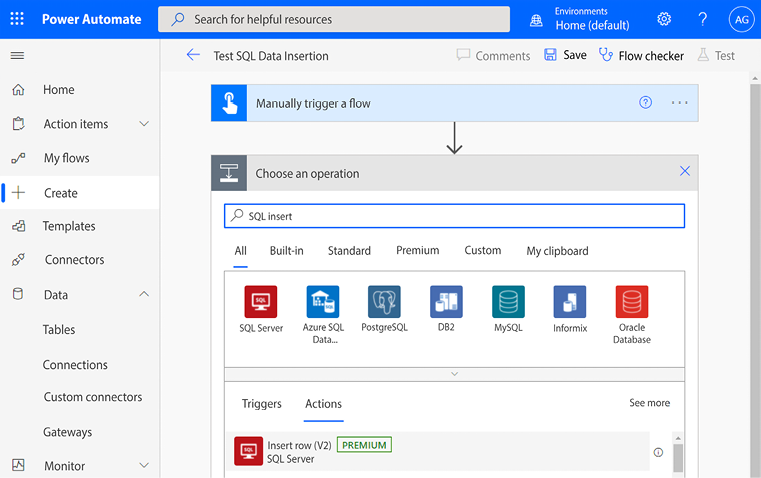The image size is (761, 478).
Task: Click the Save button
Action: coord(565,55)
